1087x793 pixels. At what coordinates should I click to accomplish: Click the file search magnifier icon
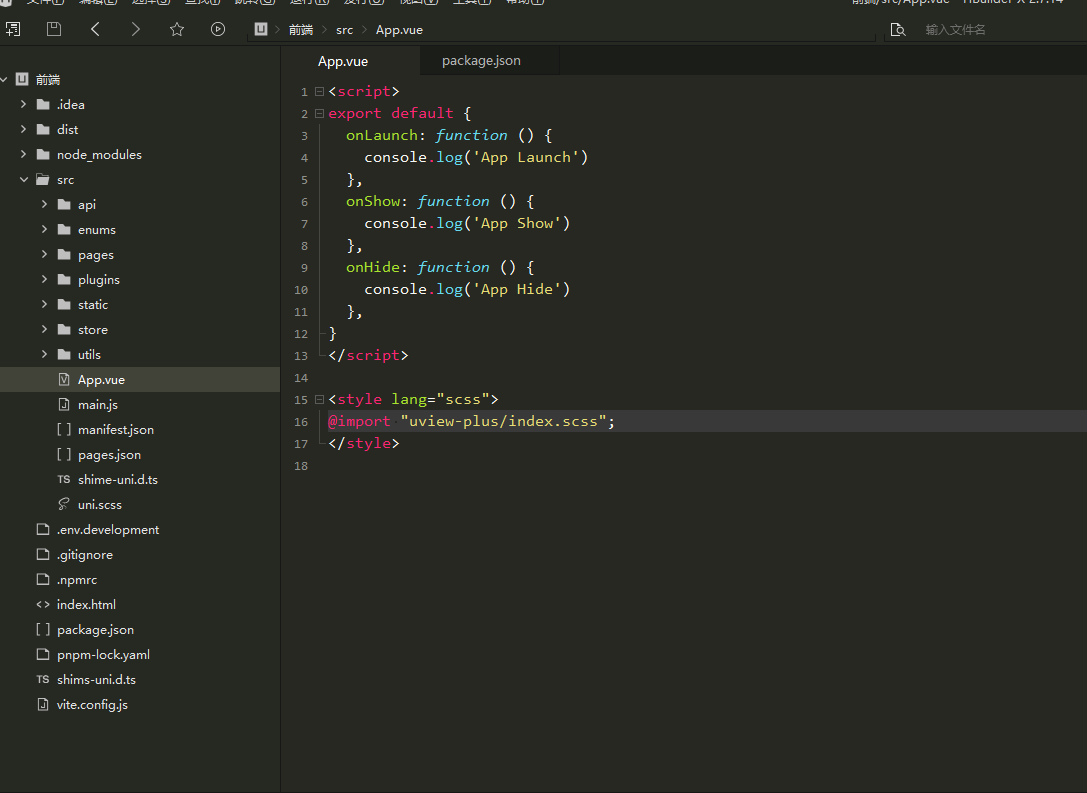coord(898,30)
